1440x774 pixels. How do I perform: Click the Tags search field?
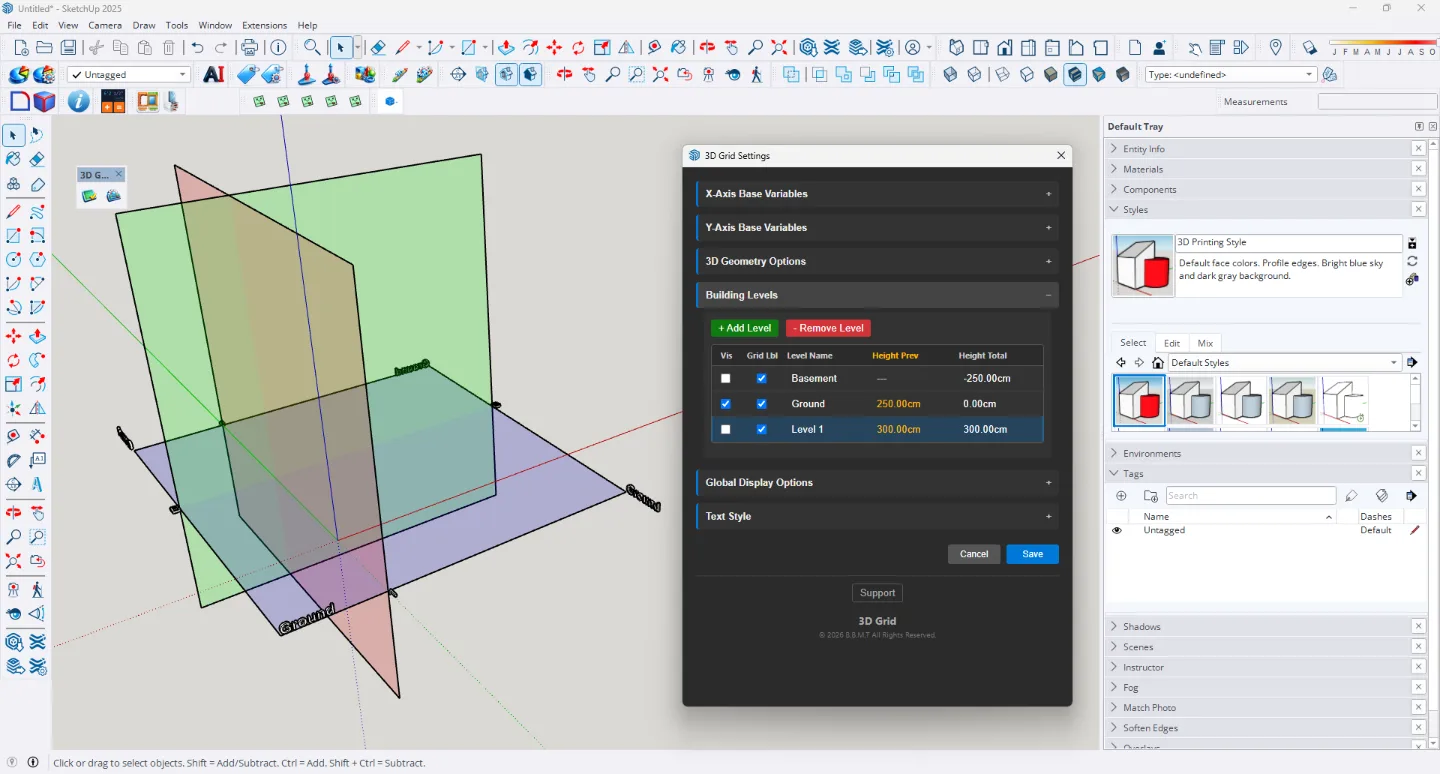pyautogui.click(x=1250, y=496)
